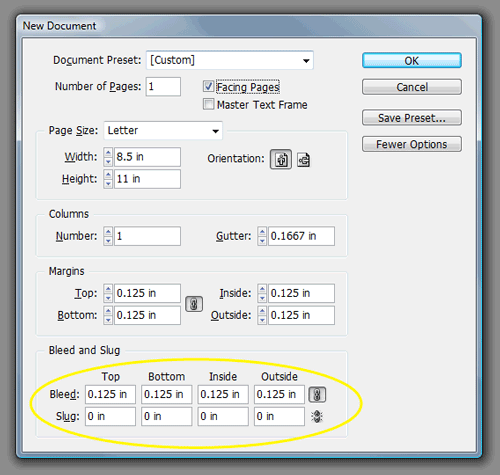Toggle the margins chain link icon

[x=194, y=304]
